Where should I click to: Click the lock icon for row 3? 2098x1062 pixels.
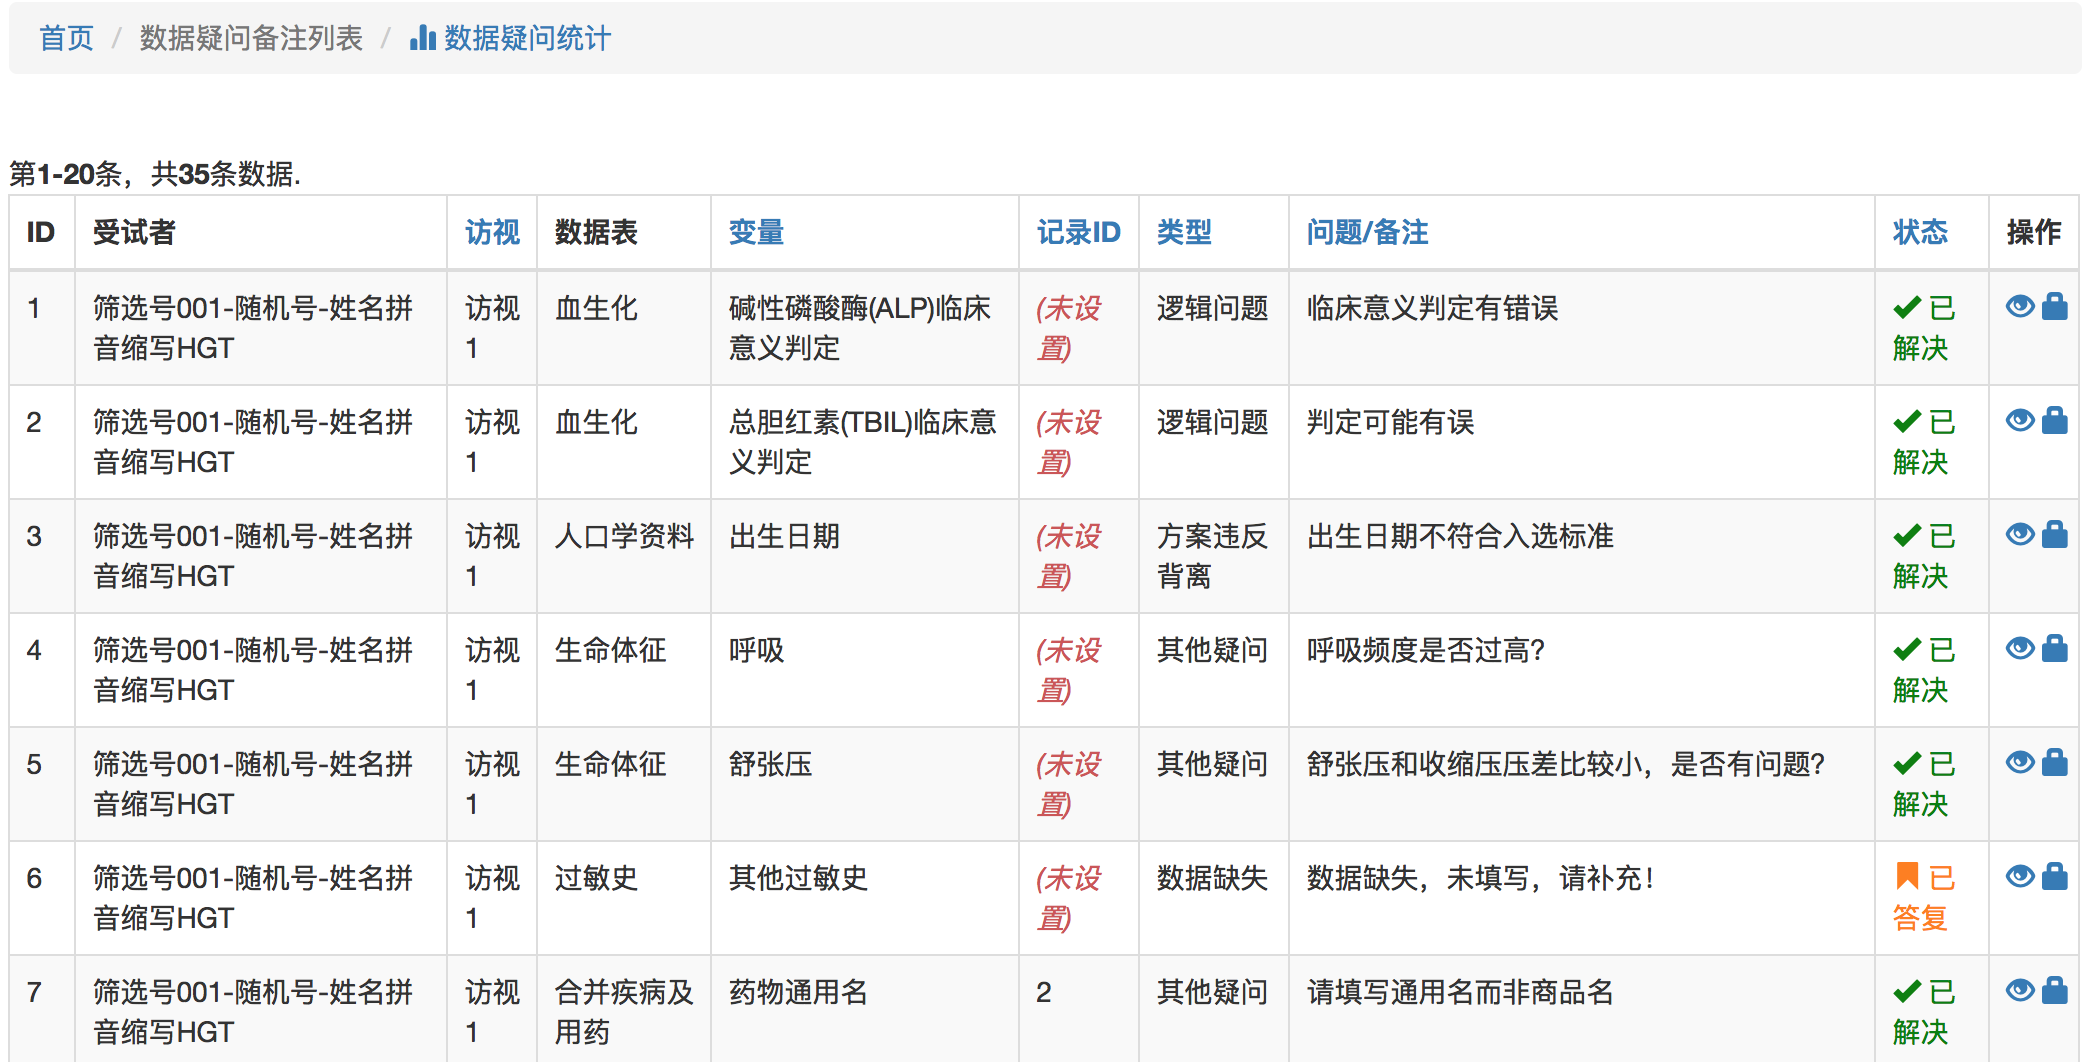coord(2054,535)
